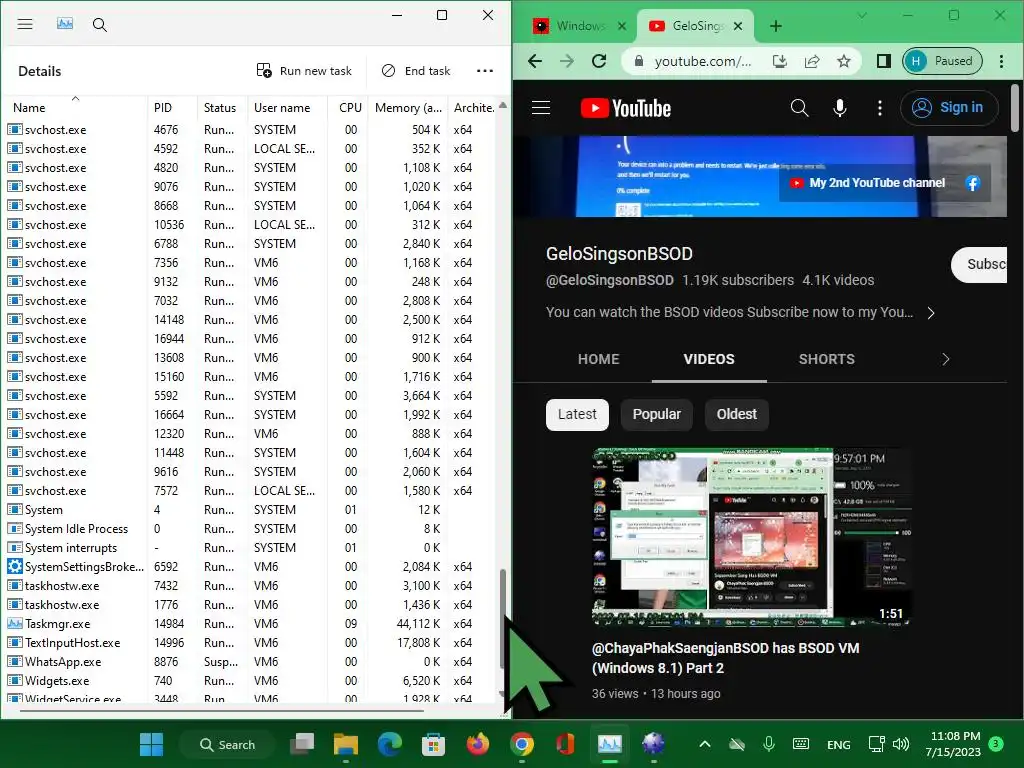This screenshot has height=768, width=1024.
Task: Click Sign in on YouTube
Action: click(x=950, y=108)
